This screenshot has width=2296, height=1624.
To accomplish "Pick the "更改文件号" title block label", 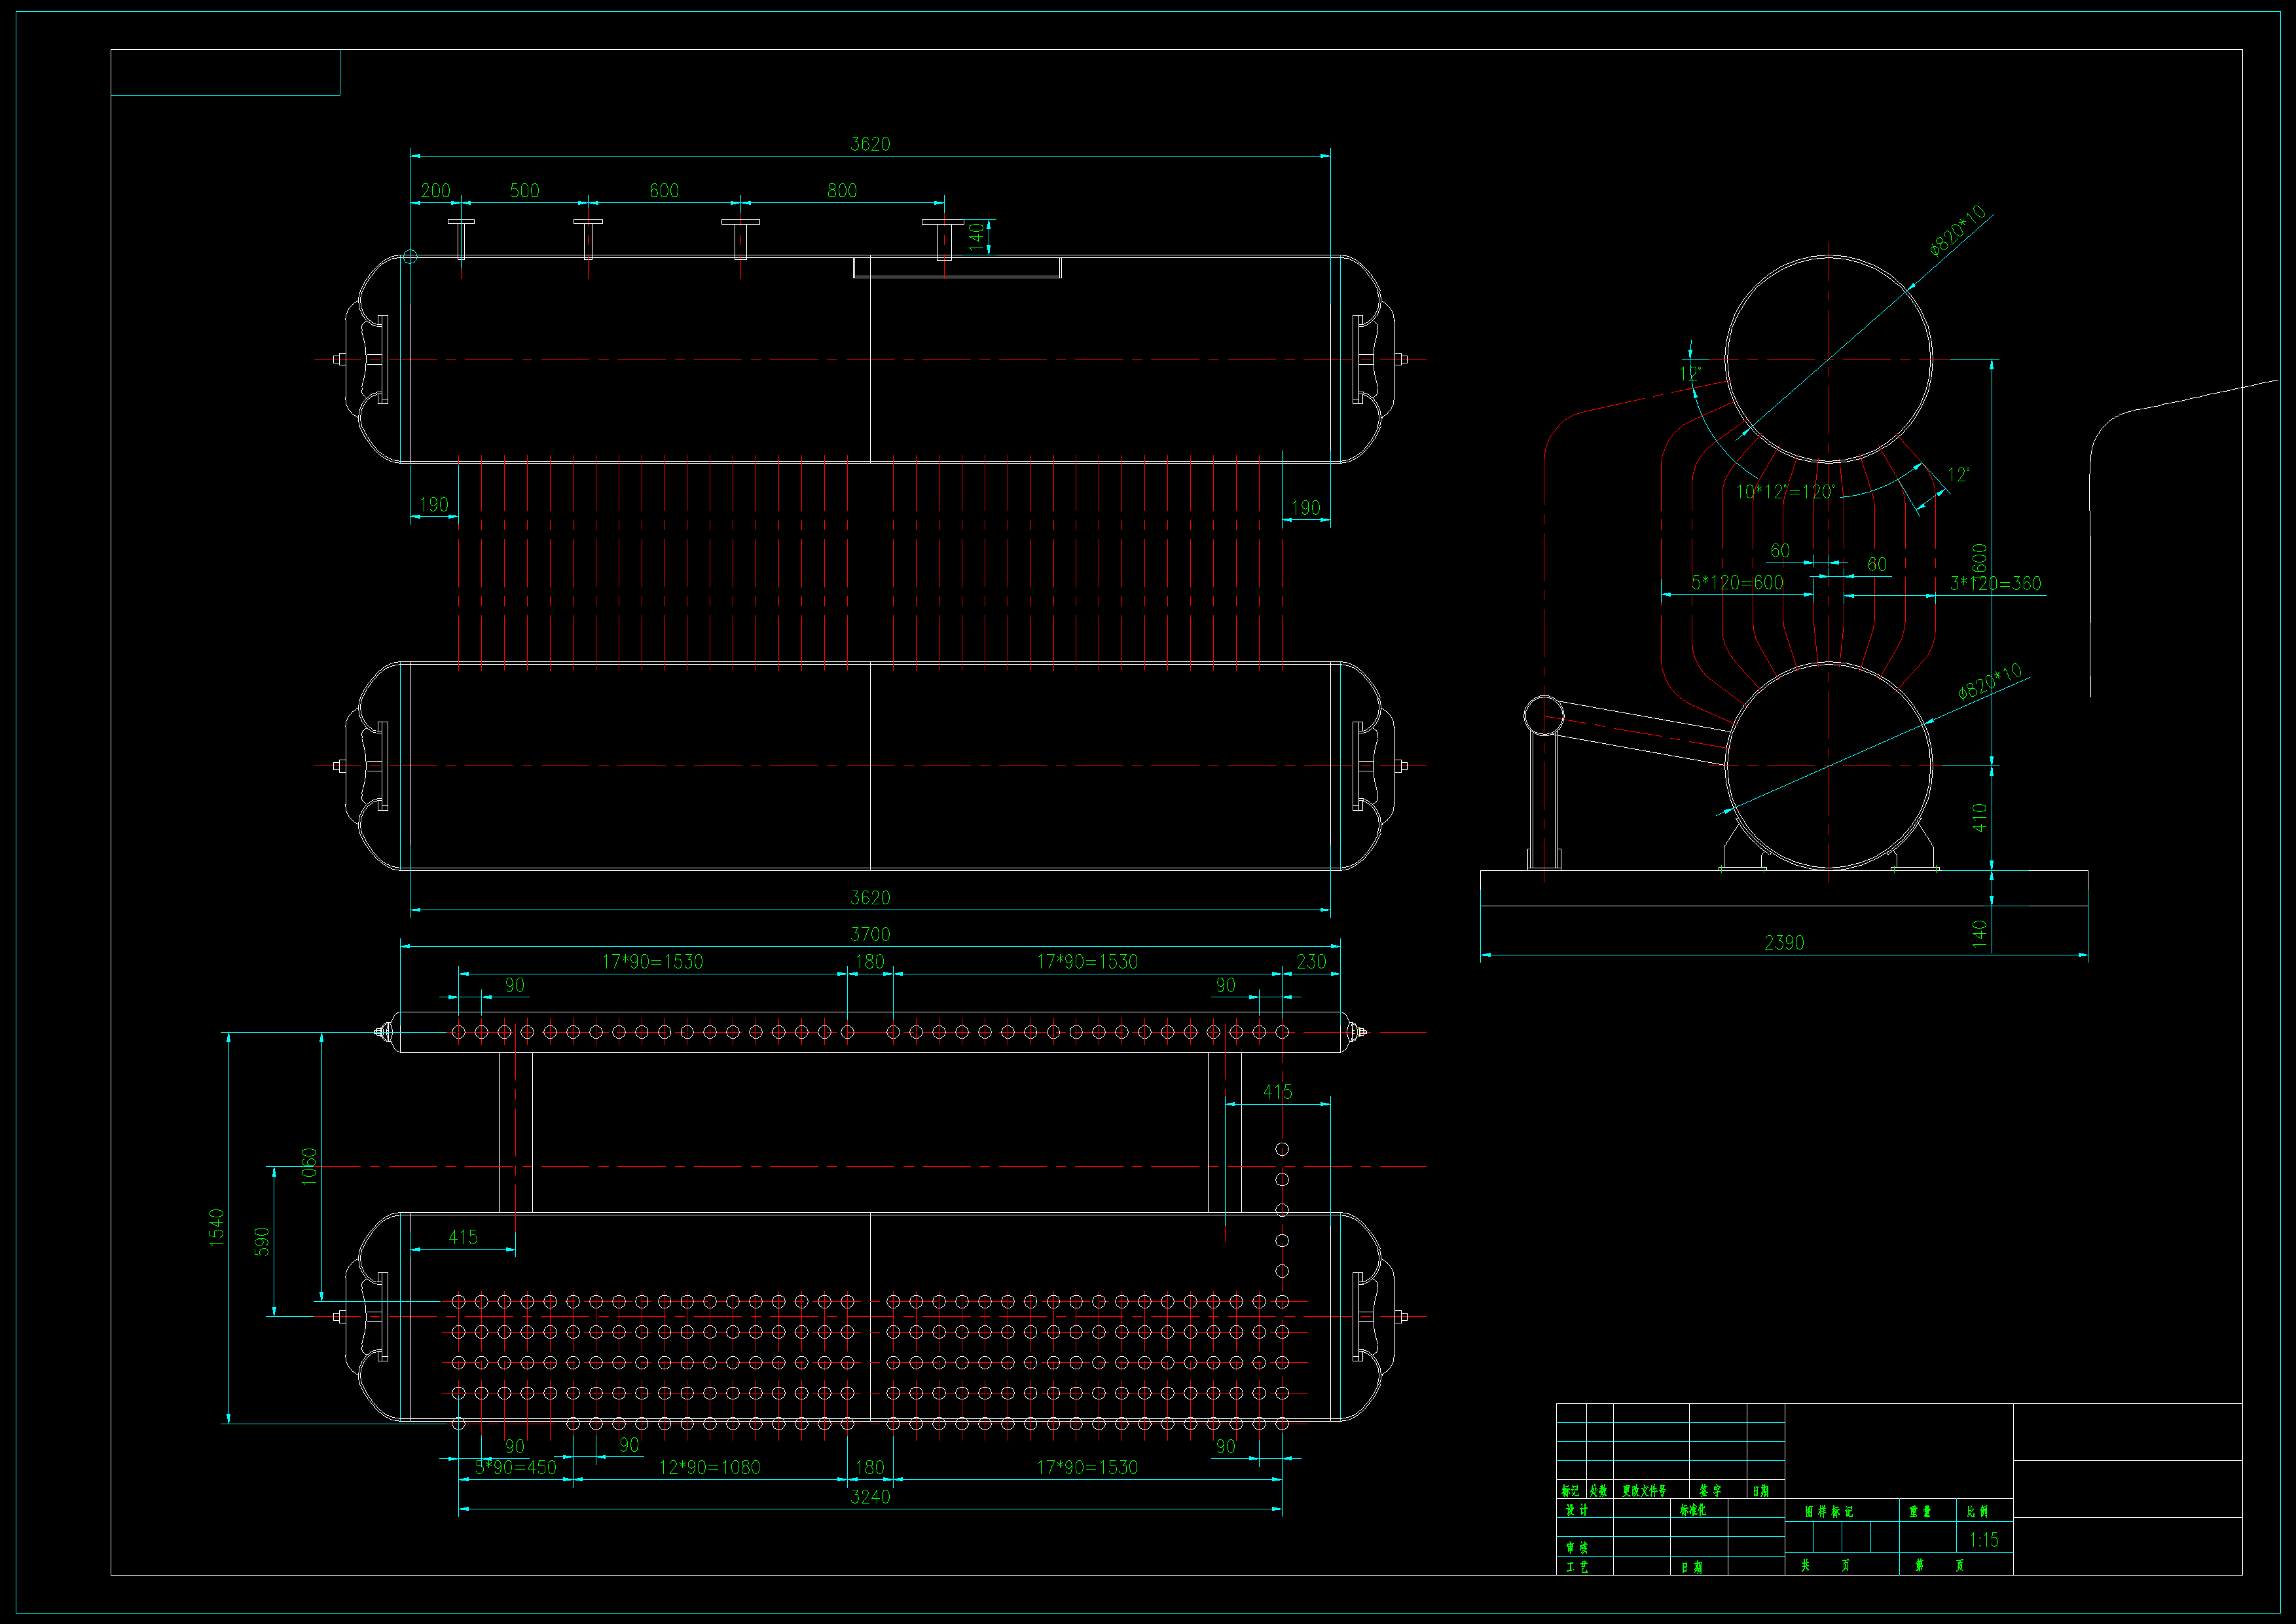I will tap(1644, 1490).
